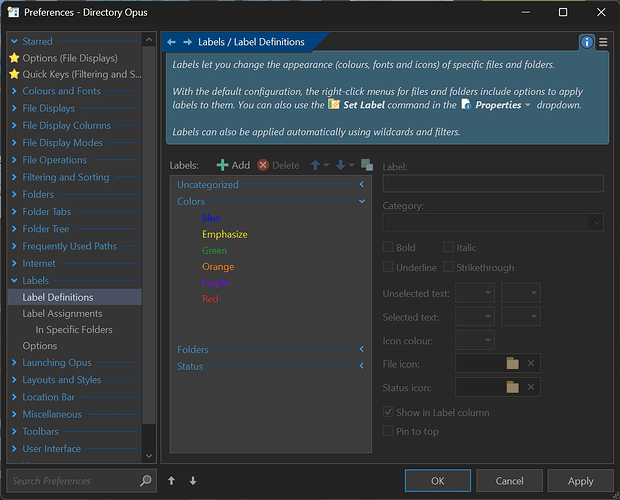Open Quick Keys starred page
Image resolution: width=620 pixels, height=500 pixels.
pos(82,74)
